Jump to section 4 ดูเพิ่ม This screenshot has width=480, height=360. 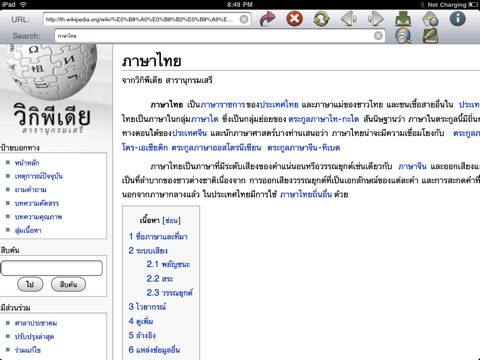coord(141,321)
